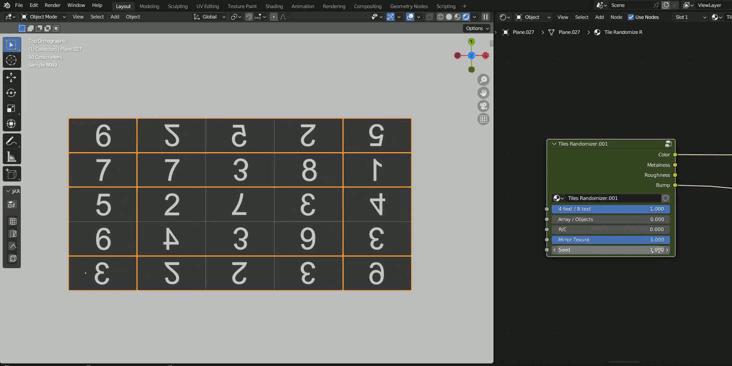Open the Edit menu

[34, 6]
